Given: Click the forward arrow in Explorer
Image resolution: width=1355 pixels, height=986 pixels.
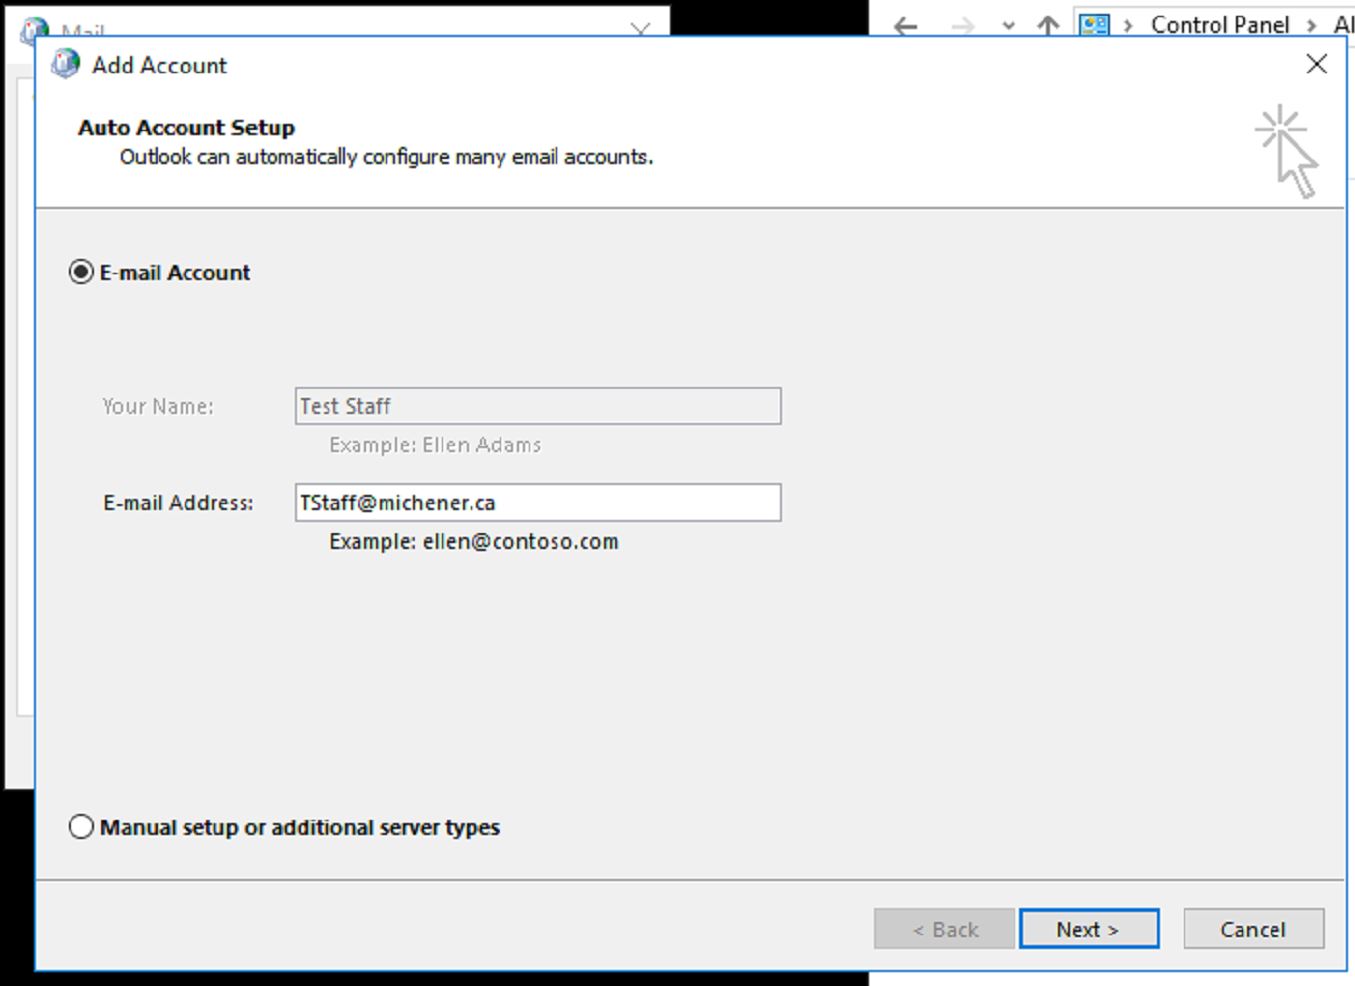Looking at the screenshot, I should 962,26.
